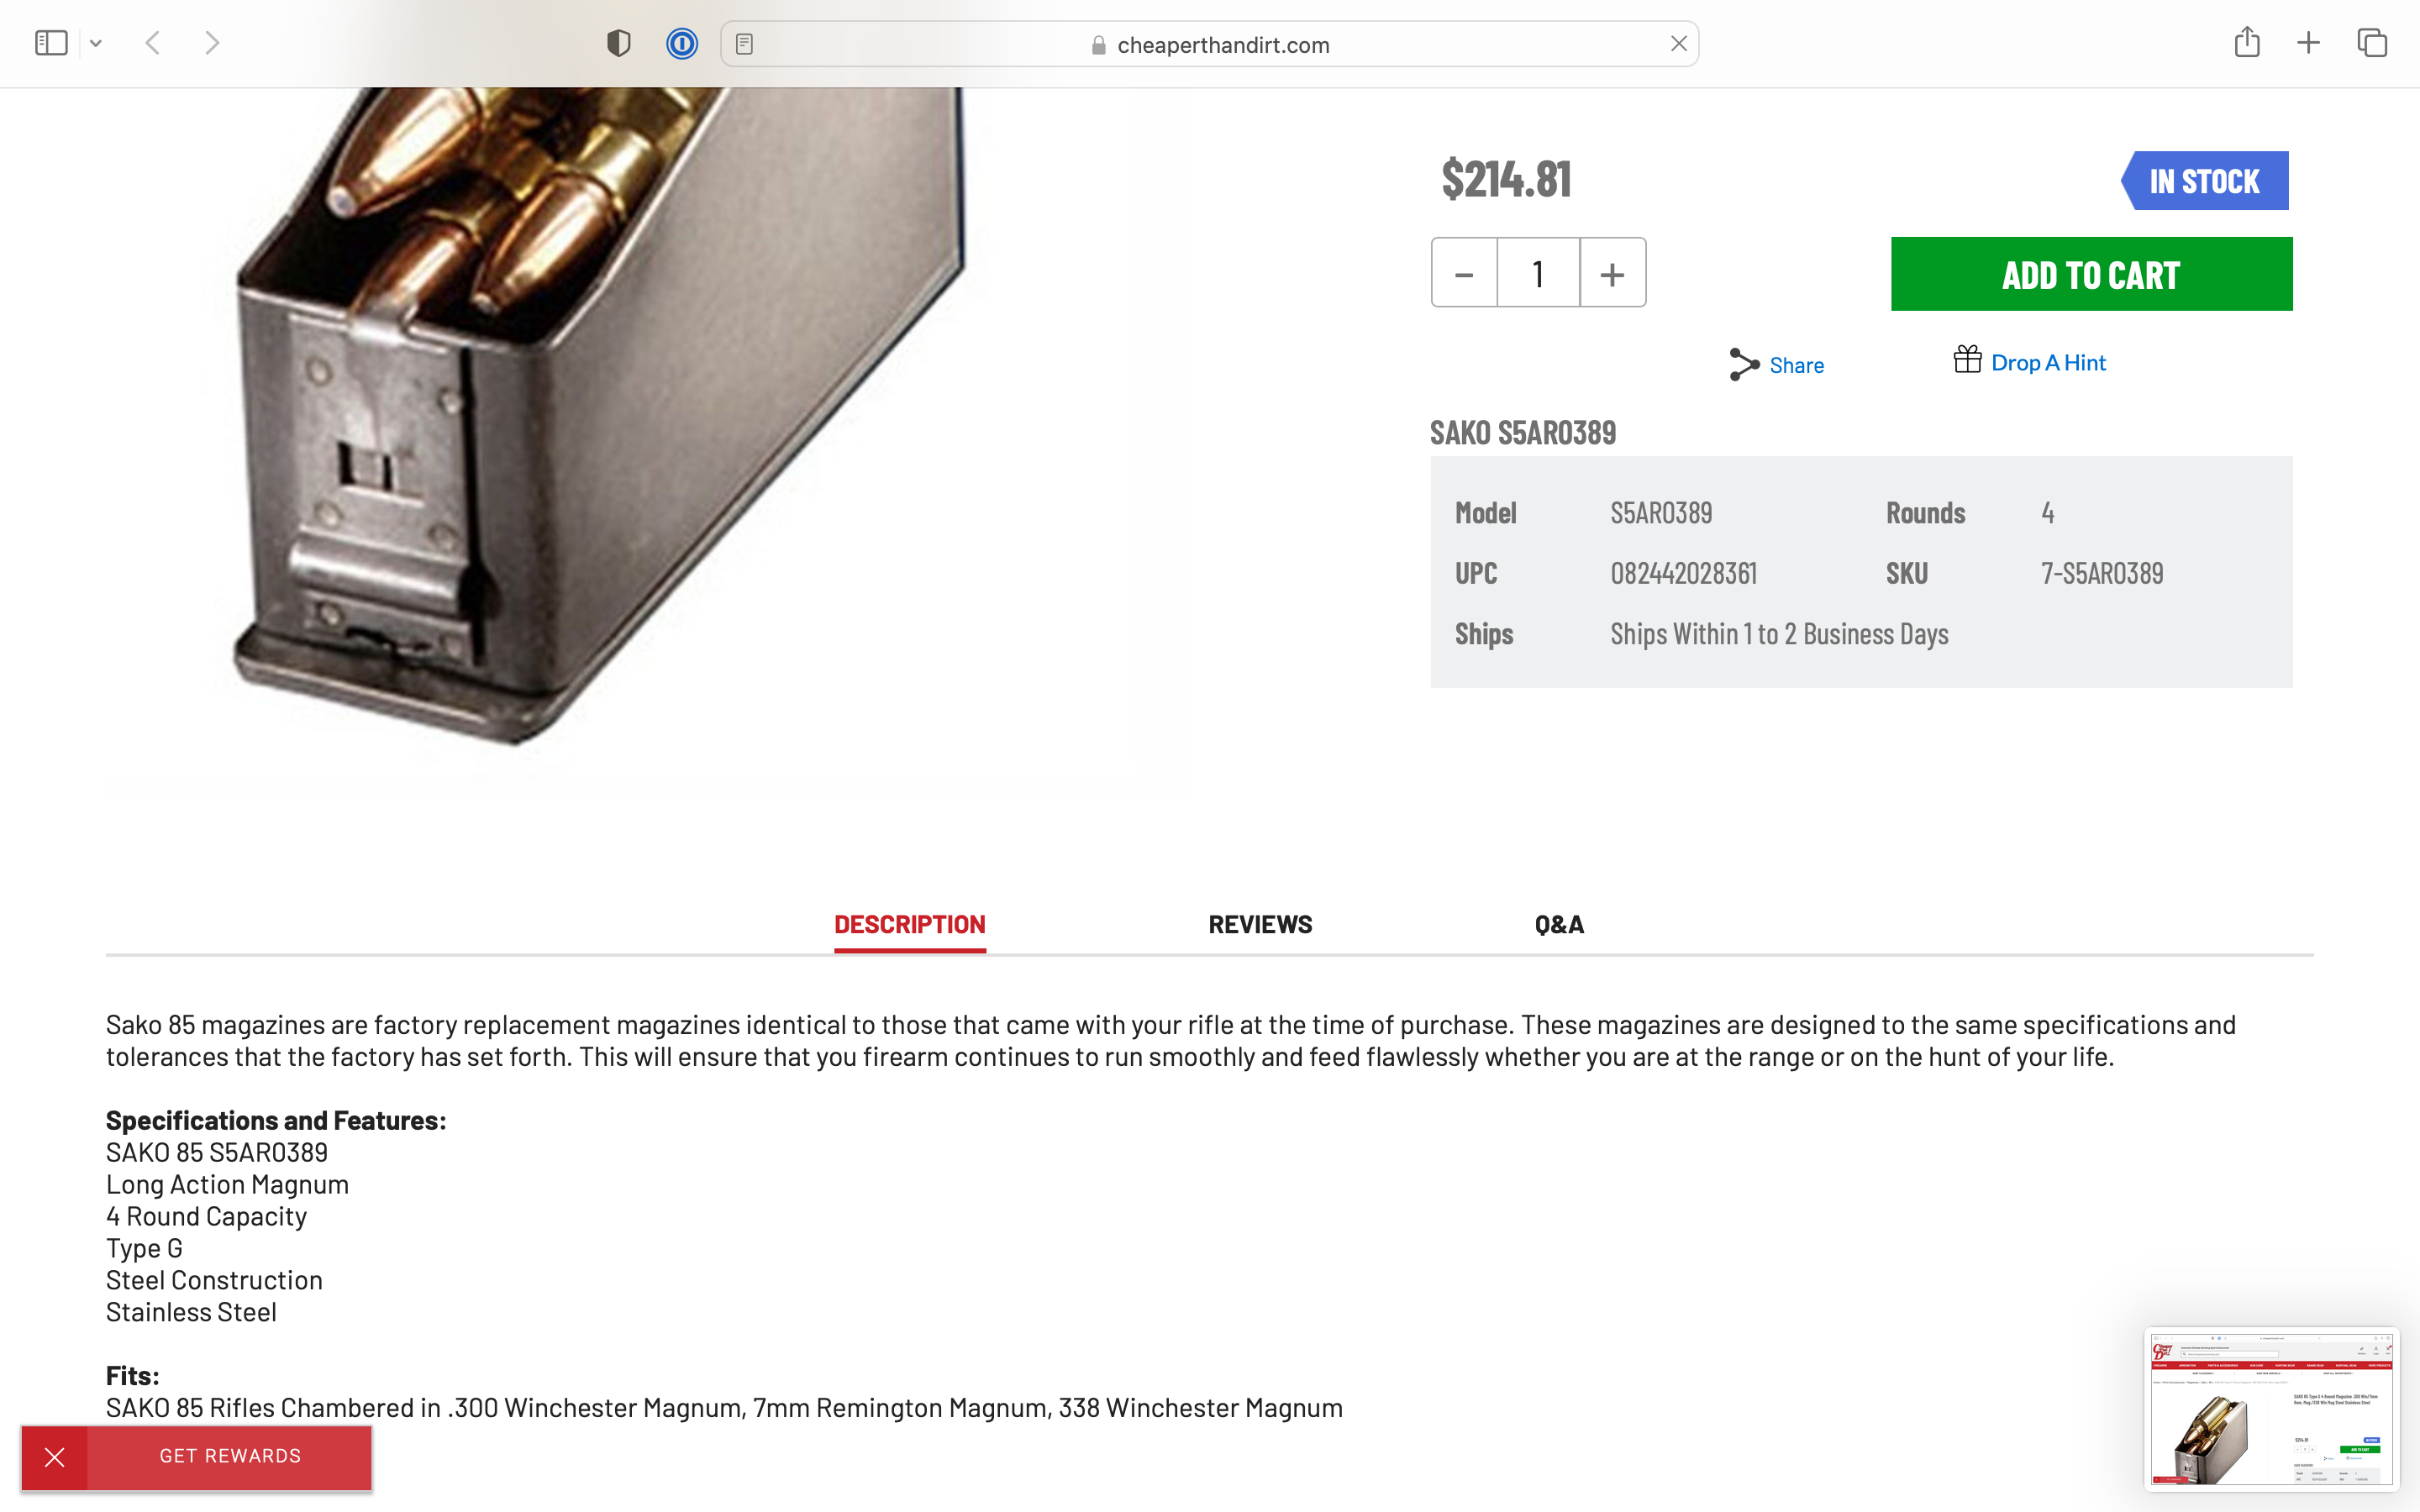
Task: Dismiss the Get Rewards banner
Action: (x=55, y=1457)
